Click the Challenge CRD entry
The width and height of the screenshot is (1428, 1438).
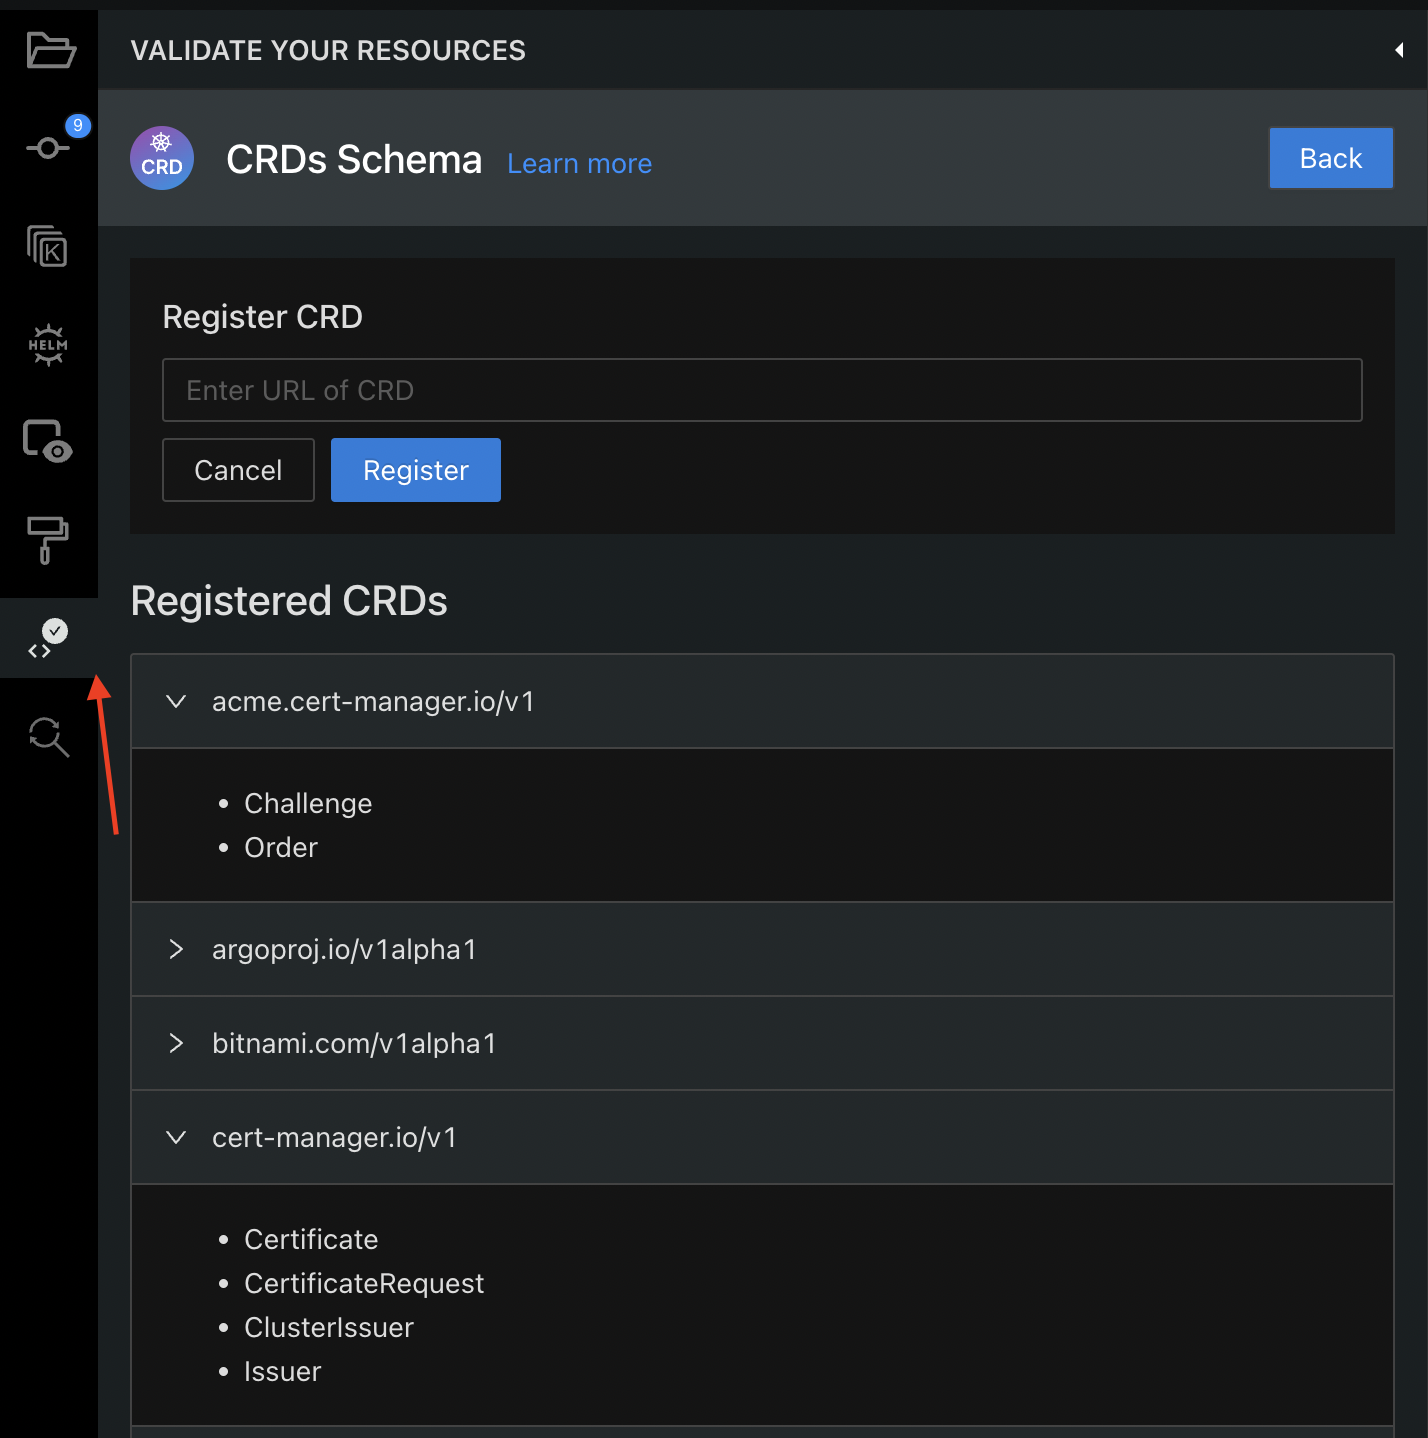[308, 804]
